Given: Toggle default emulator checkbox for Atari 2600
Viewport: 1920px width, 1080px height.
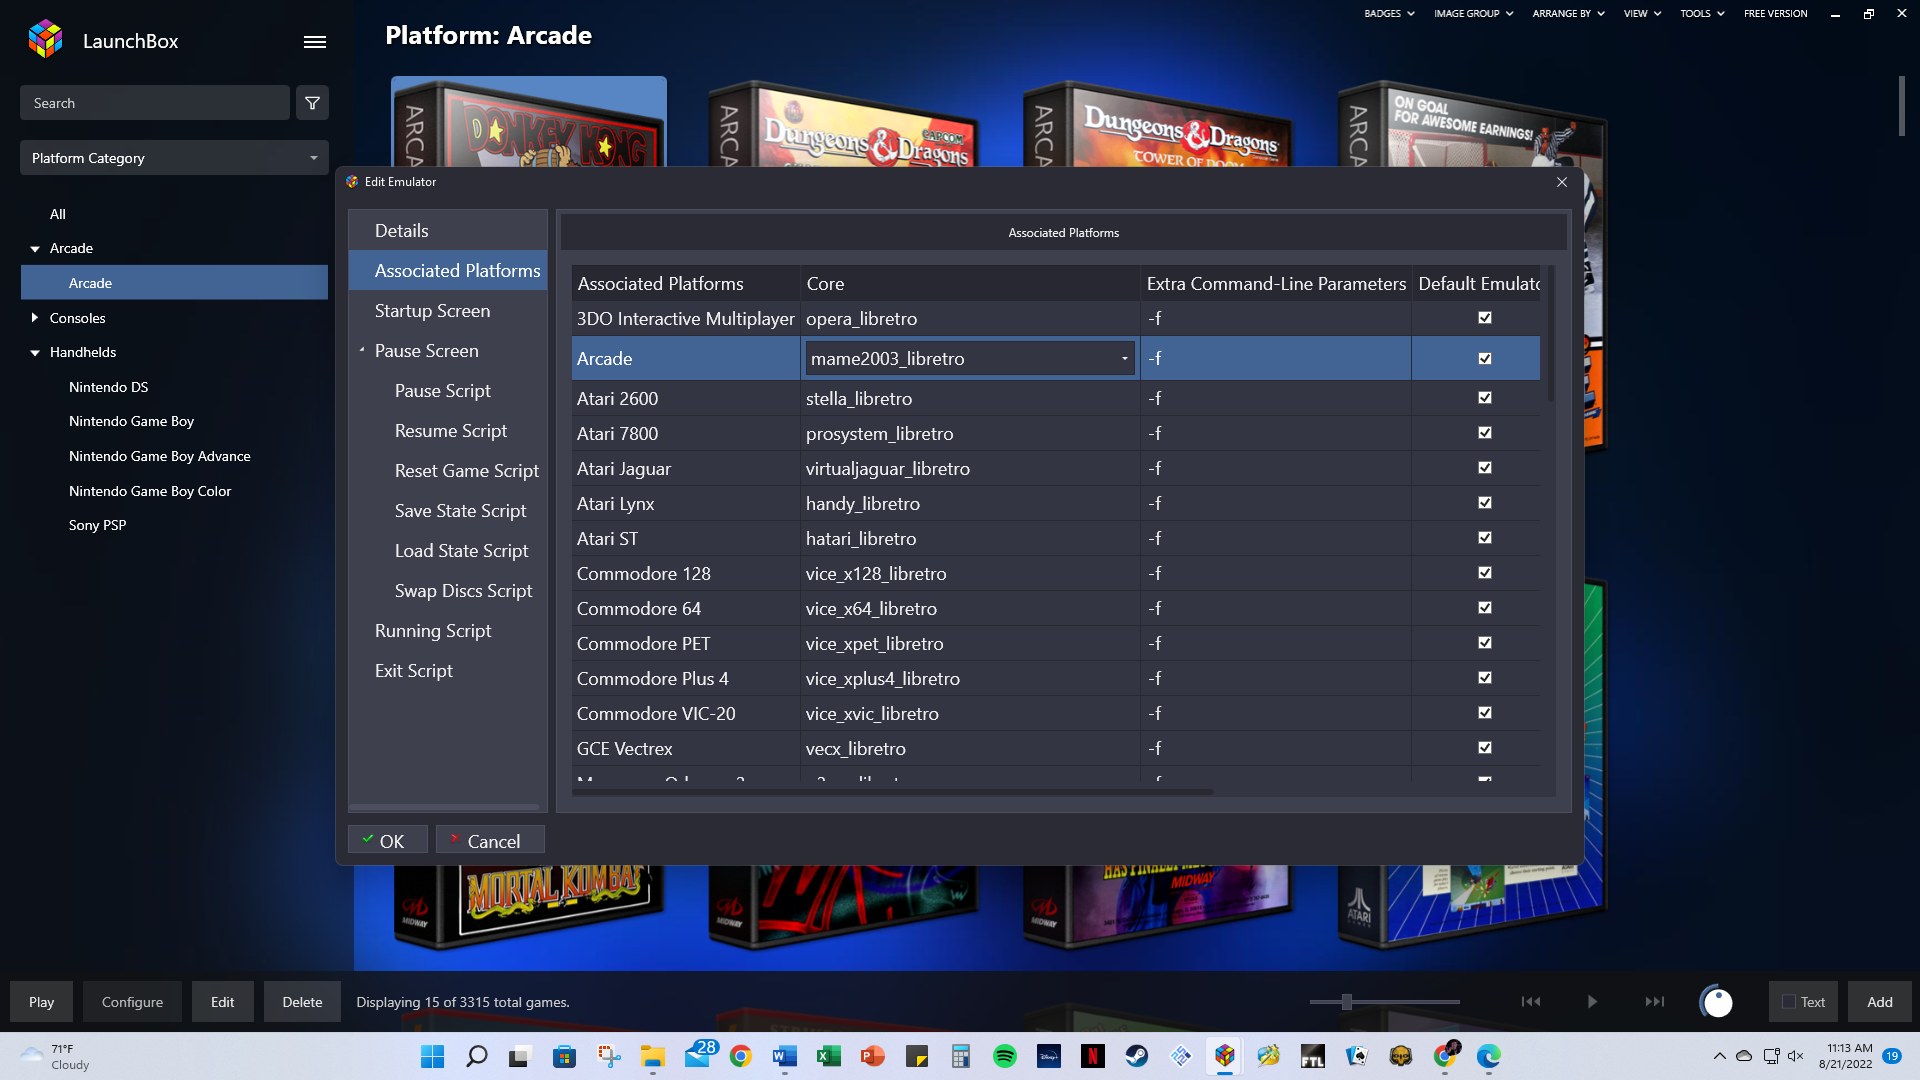Looking at the screenshot, I should click(x=1484, y=398).
